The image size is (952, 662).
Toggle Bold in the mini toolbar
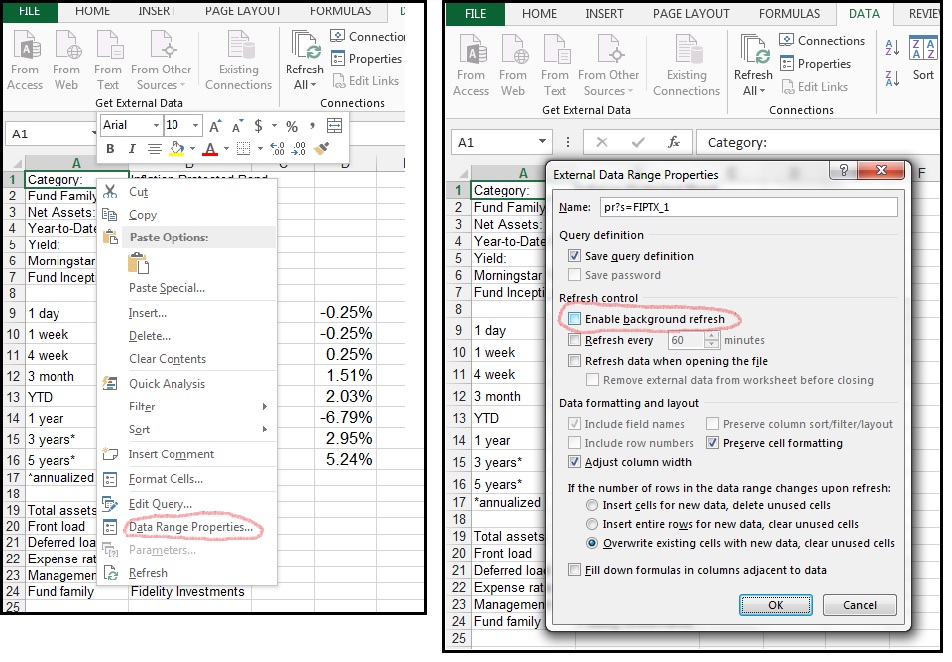pyautogui.click(x=110, y=149)
